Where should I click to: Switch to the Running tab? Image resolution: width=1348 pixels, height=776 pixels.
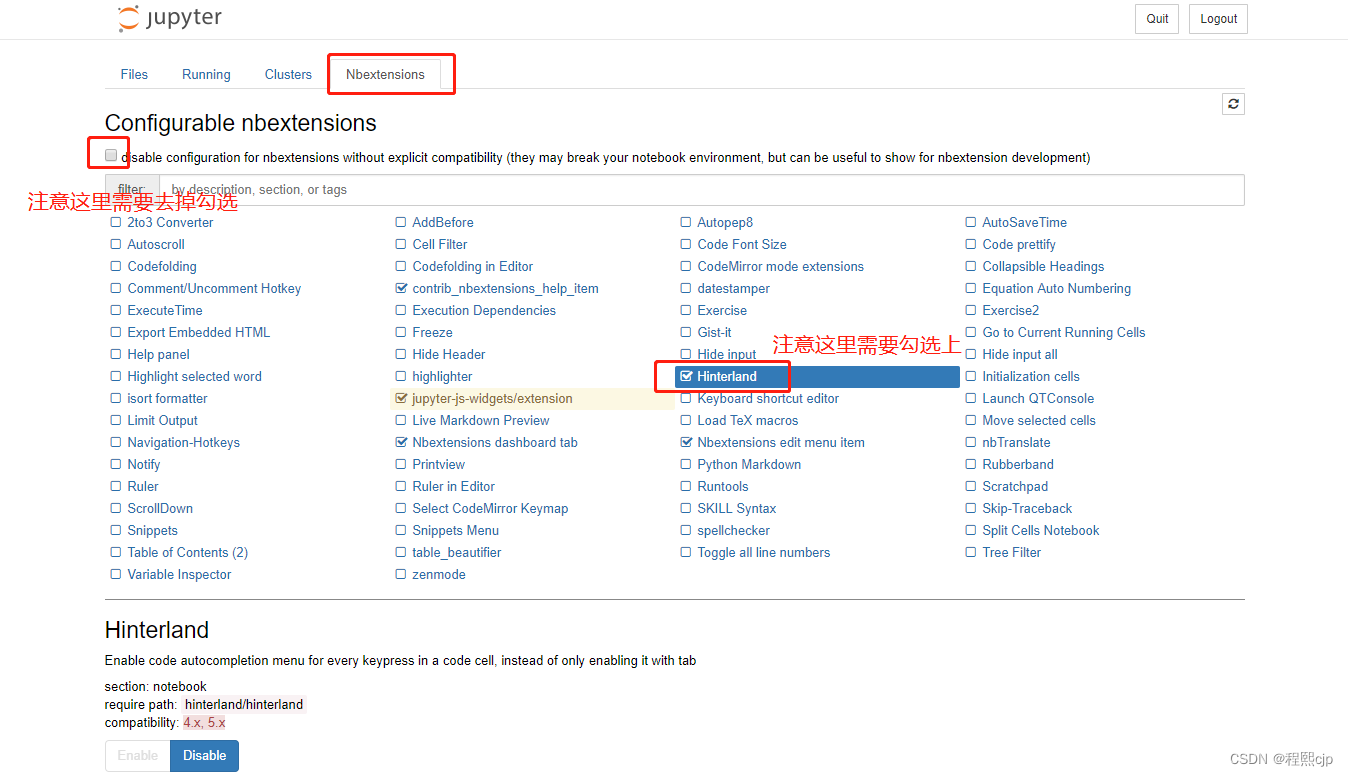point(206,74)
